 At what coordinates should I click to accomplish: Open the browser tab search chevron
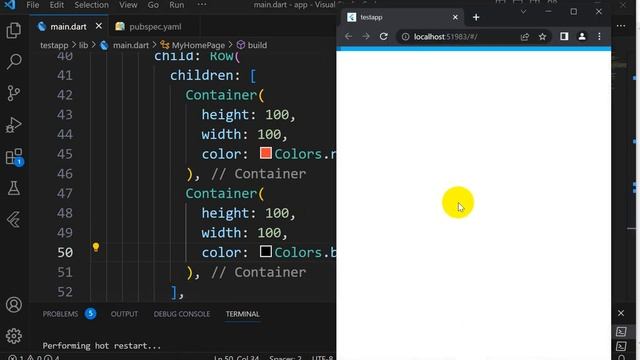click(x=523, y=12)
